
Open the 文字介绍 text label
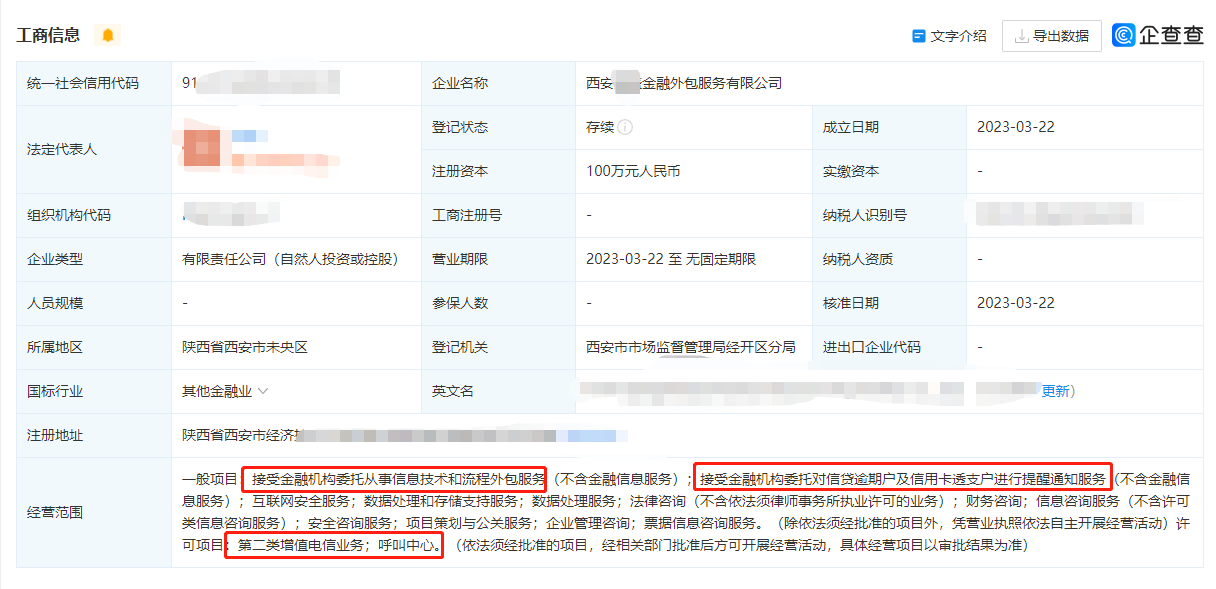[x=958, y=36]
